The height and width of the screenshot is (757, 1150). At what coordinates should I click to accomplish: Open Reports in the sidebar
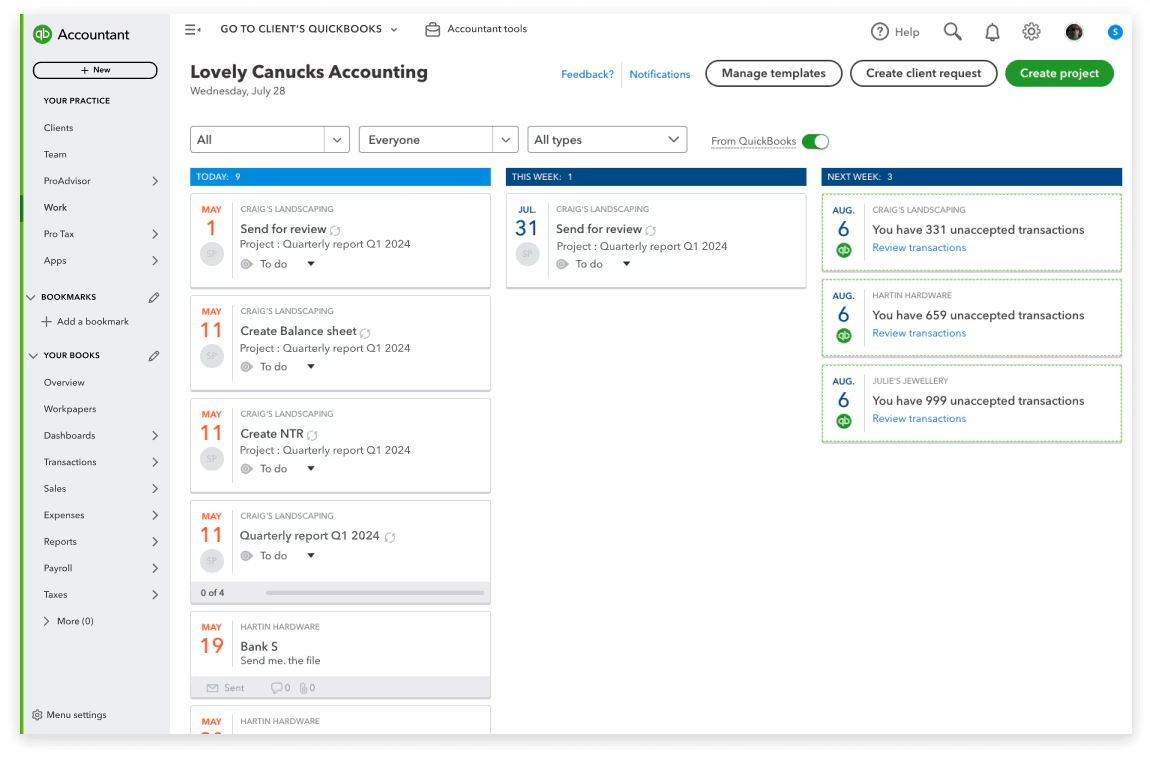pyautogui.click(x=60, y=542)
